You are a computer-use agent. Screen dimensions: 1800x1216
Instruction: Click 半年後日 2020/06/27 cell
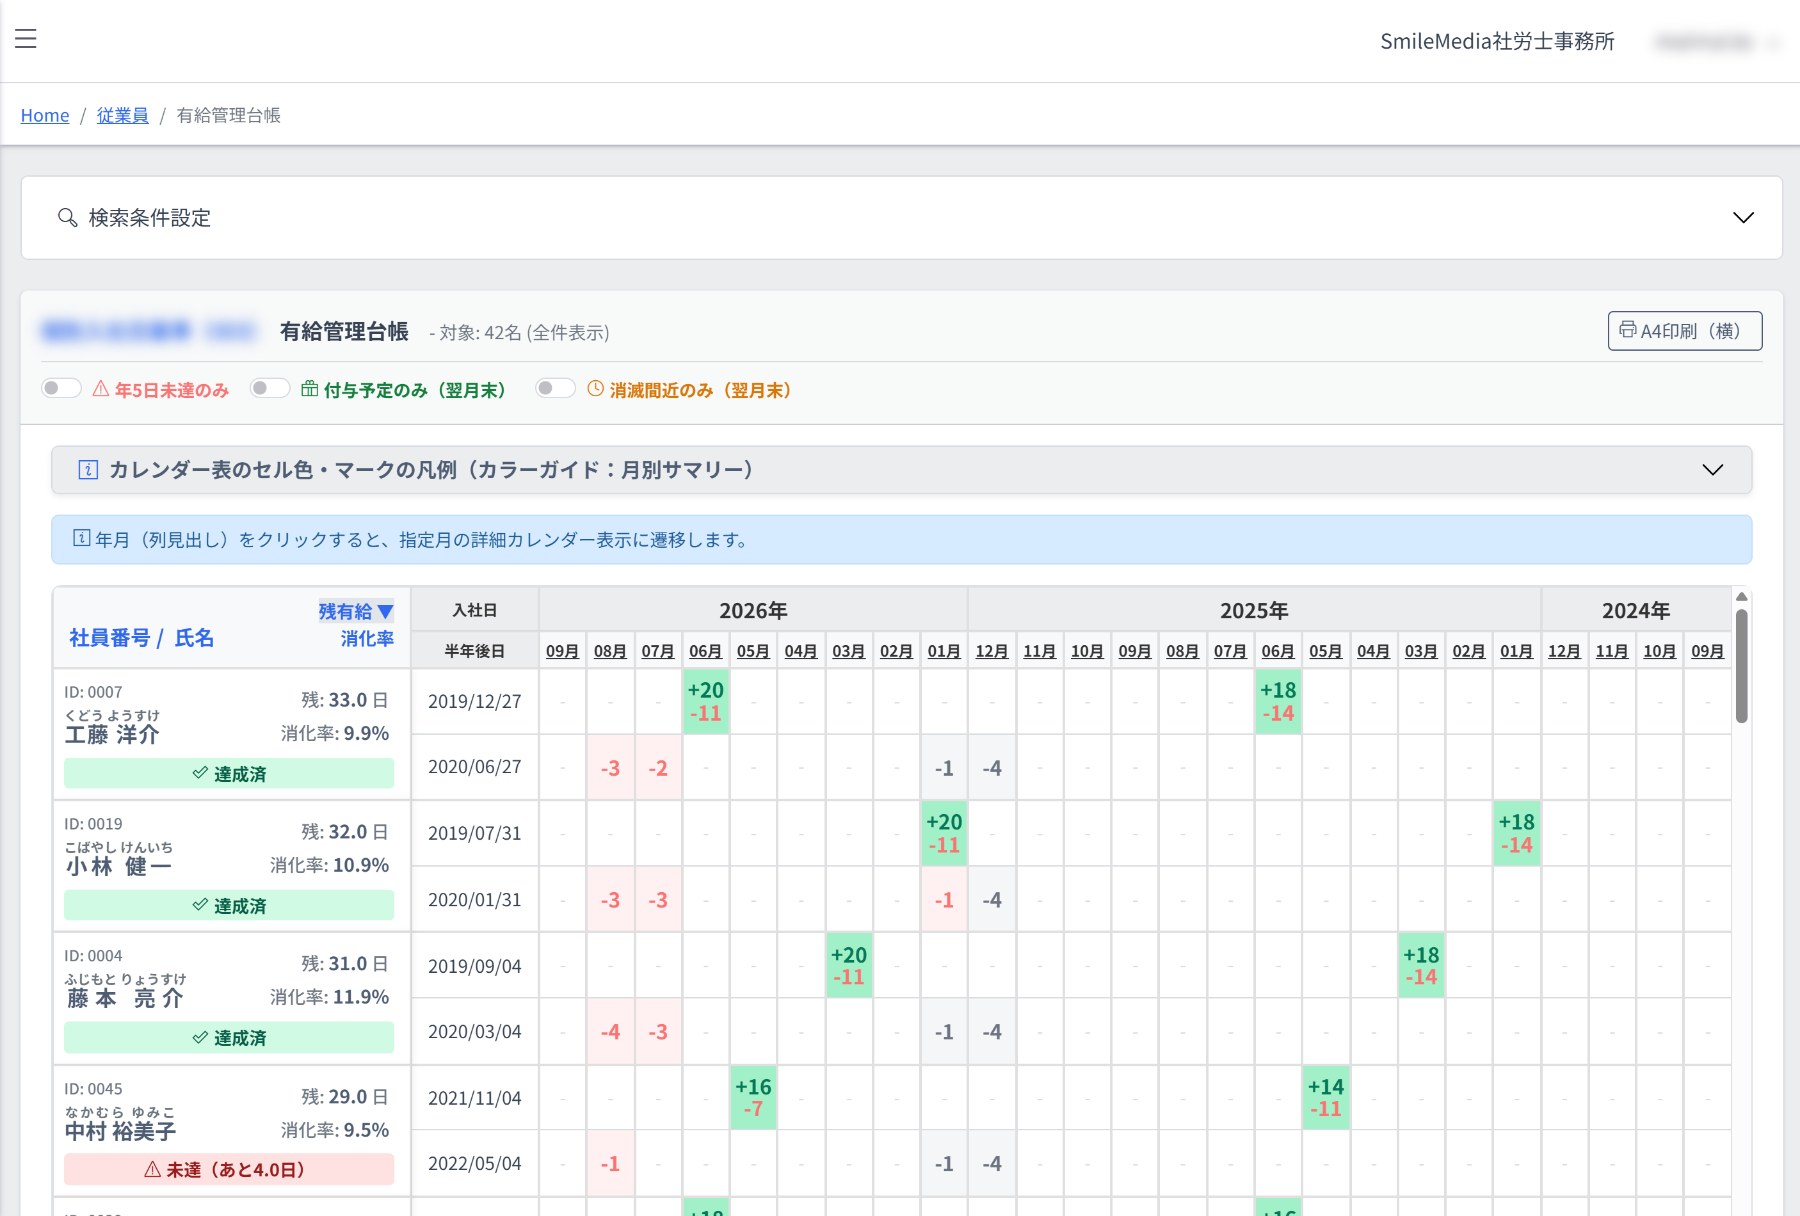475,767
